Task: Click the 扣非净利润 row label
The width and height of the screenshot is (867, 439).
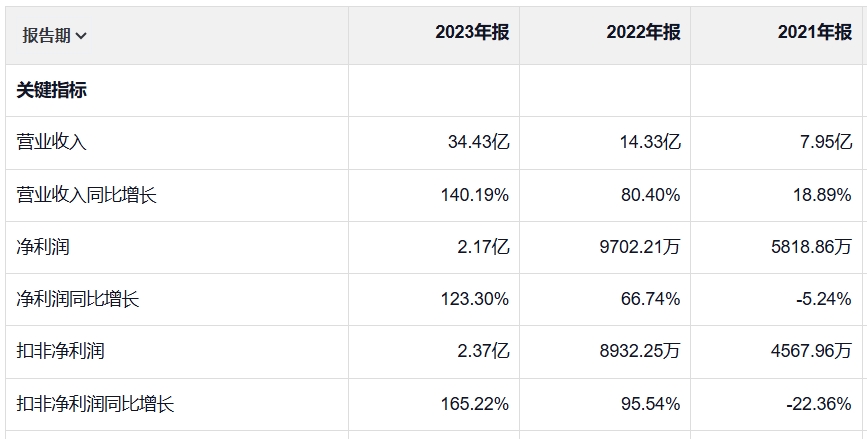Action: pyautogui.click(x=61, y=351)
